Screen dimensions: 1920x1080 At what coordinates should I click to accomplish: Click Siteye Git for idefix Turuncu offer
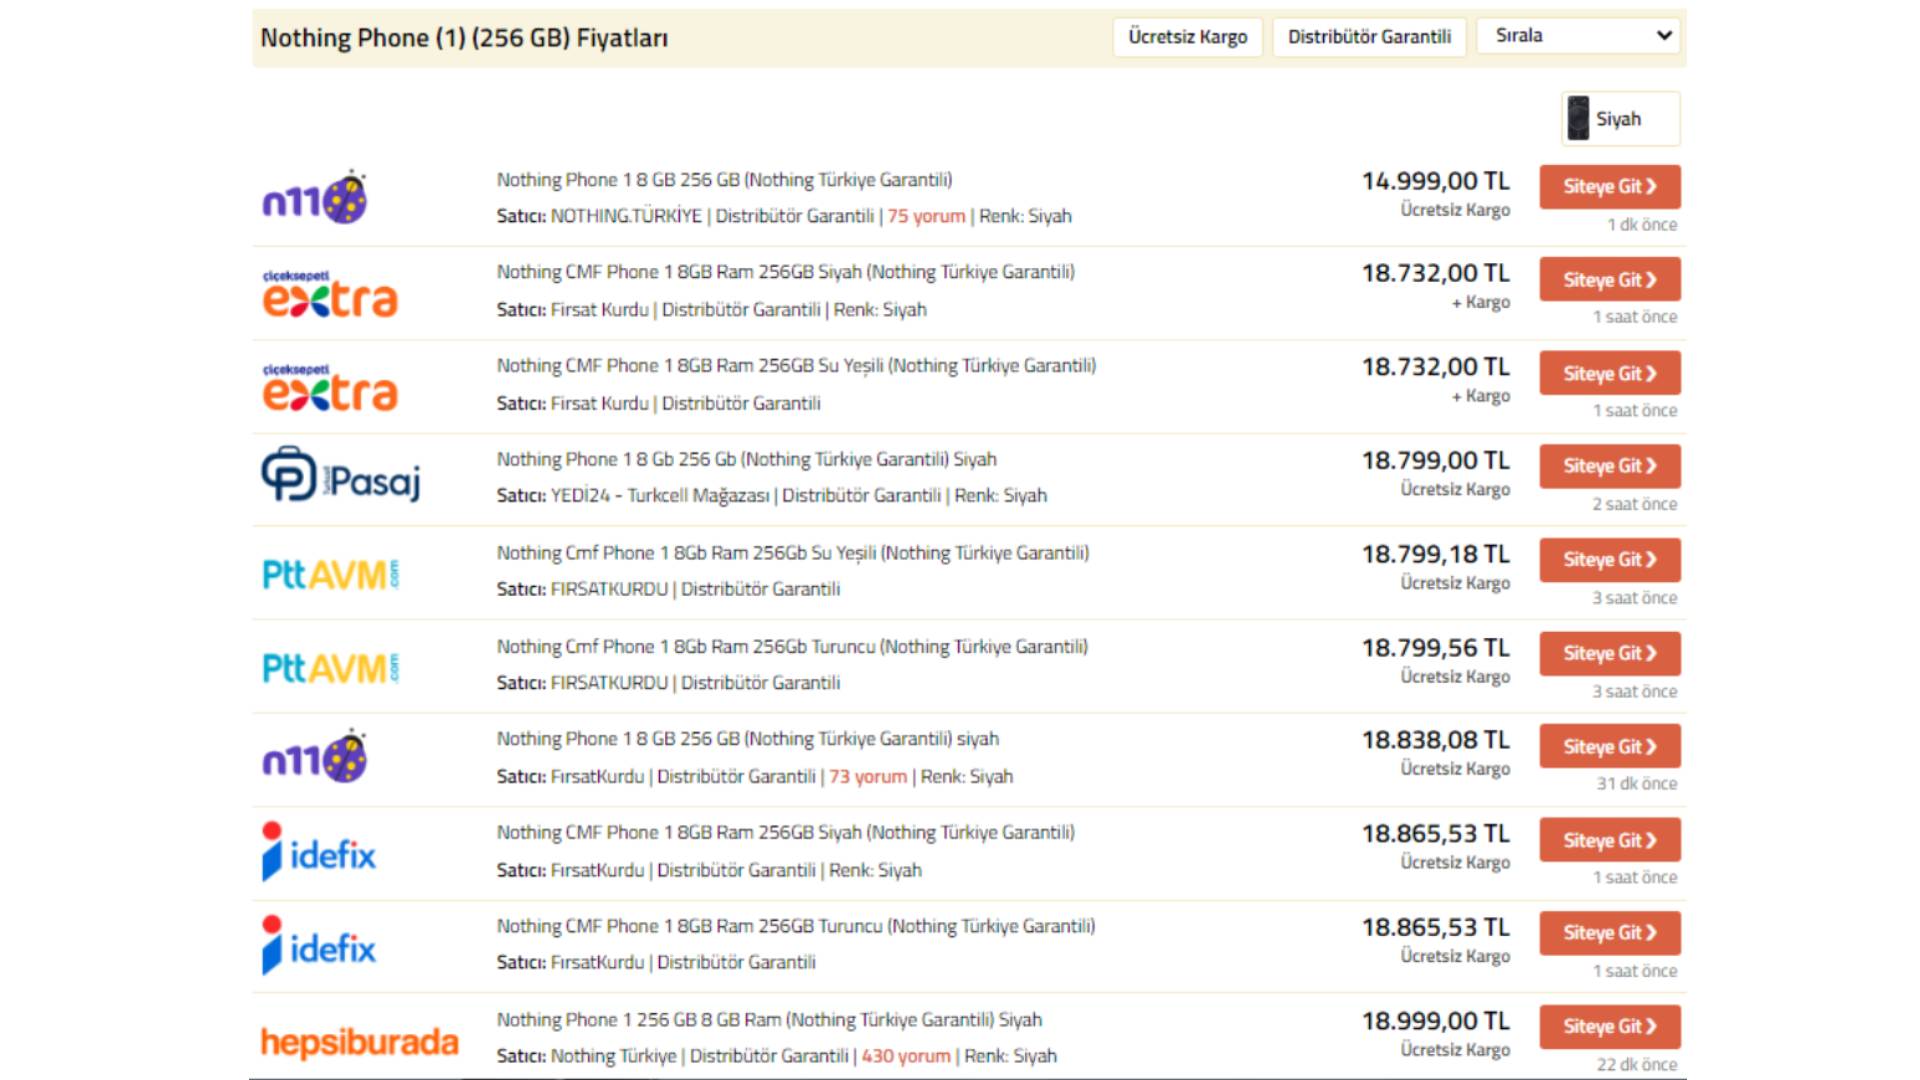click(1610, 933)
